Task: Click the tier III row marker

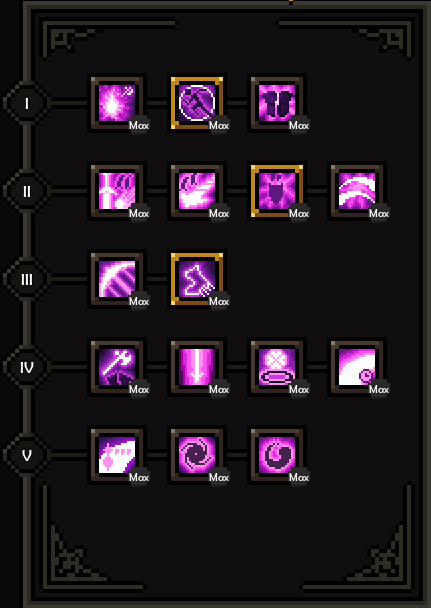Action: (27, 279)
